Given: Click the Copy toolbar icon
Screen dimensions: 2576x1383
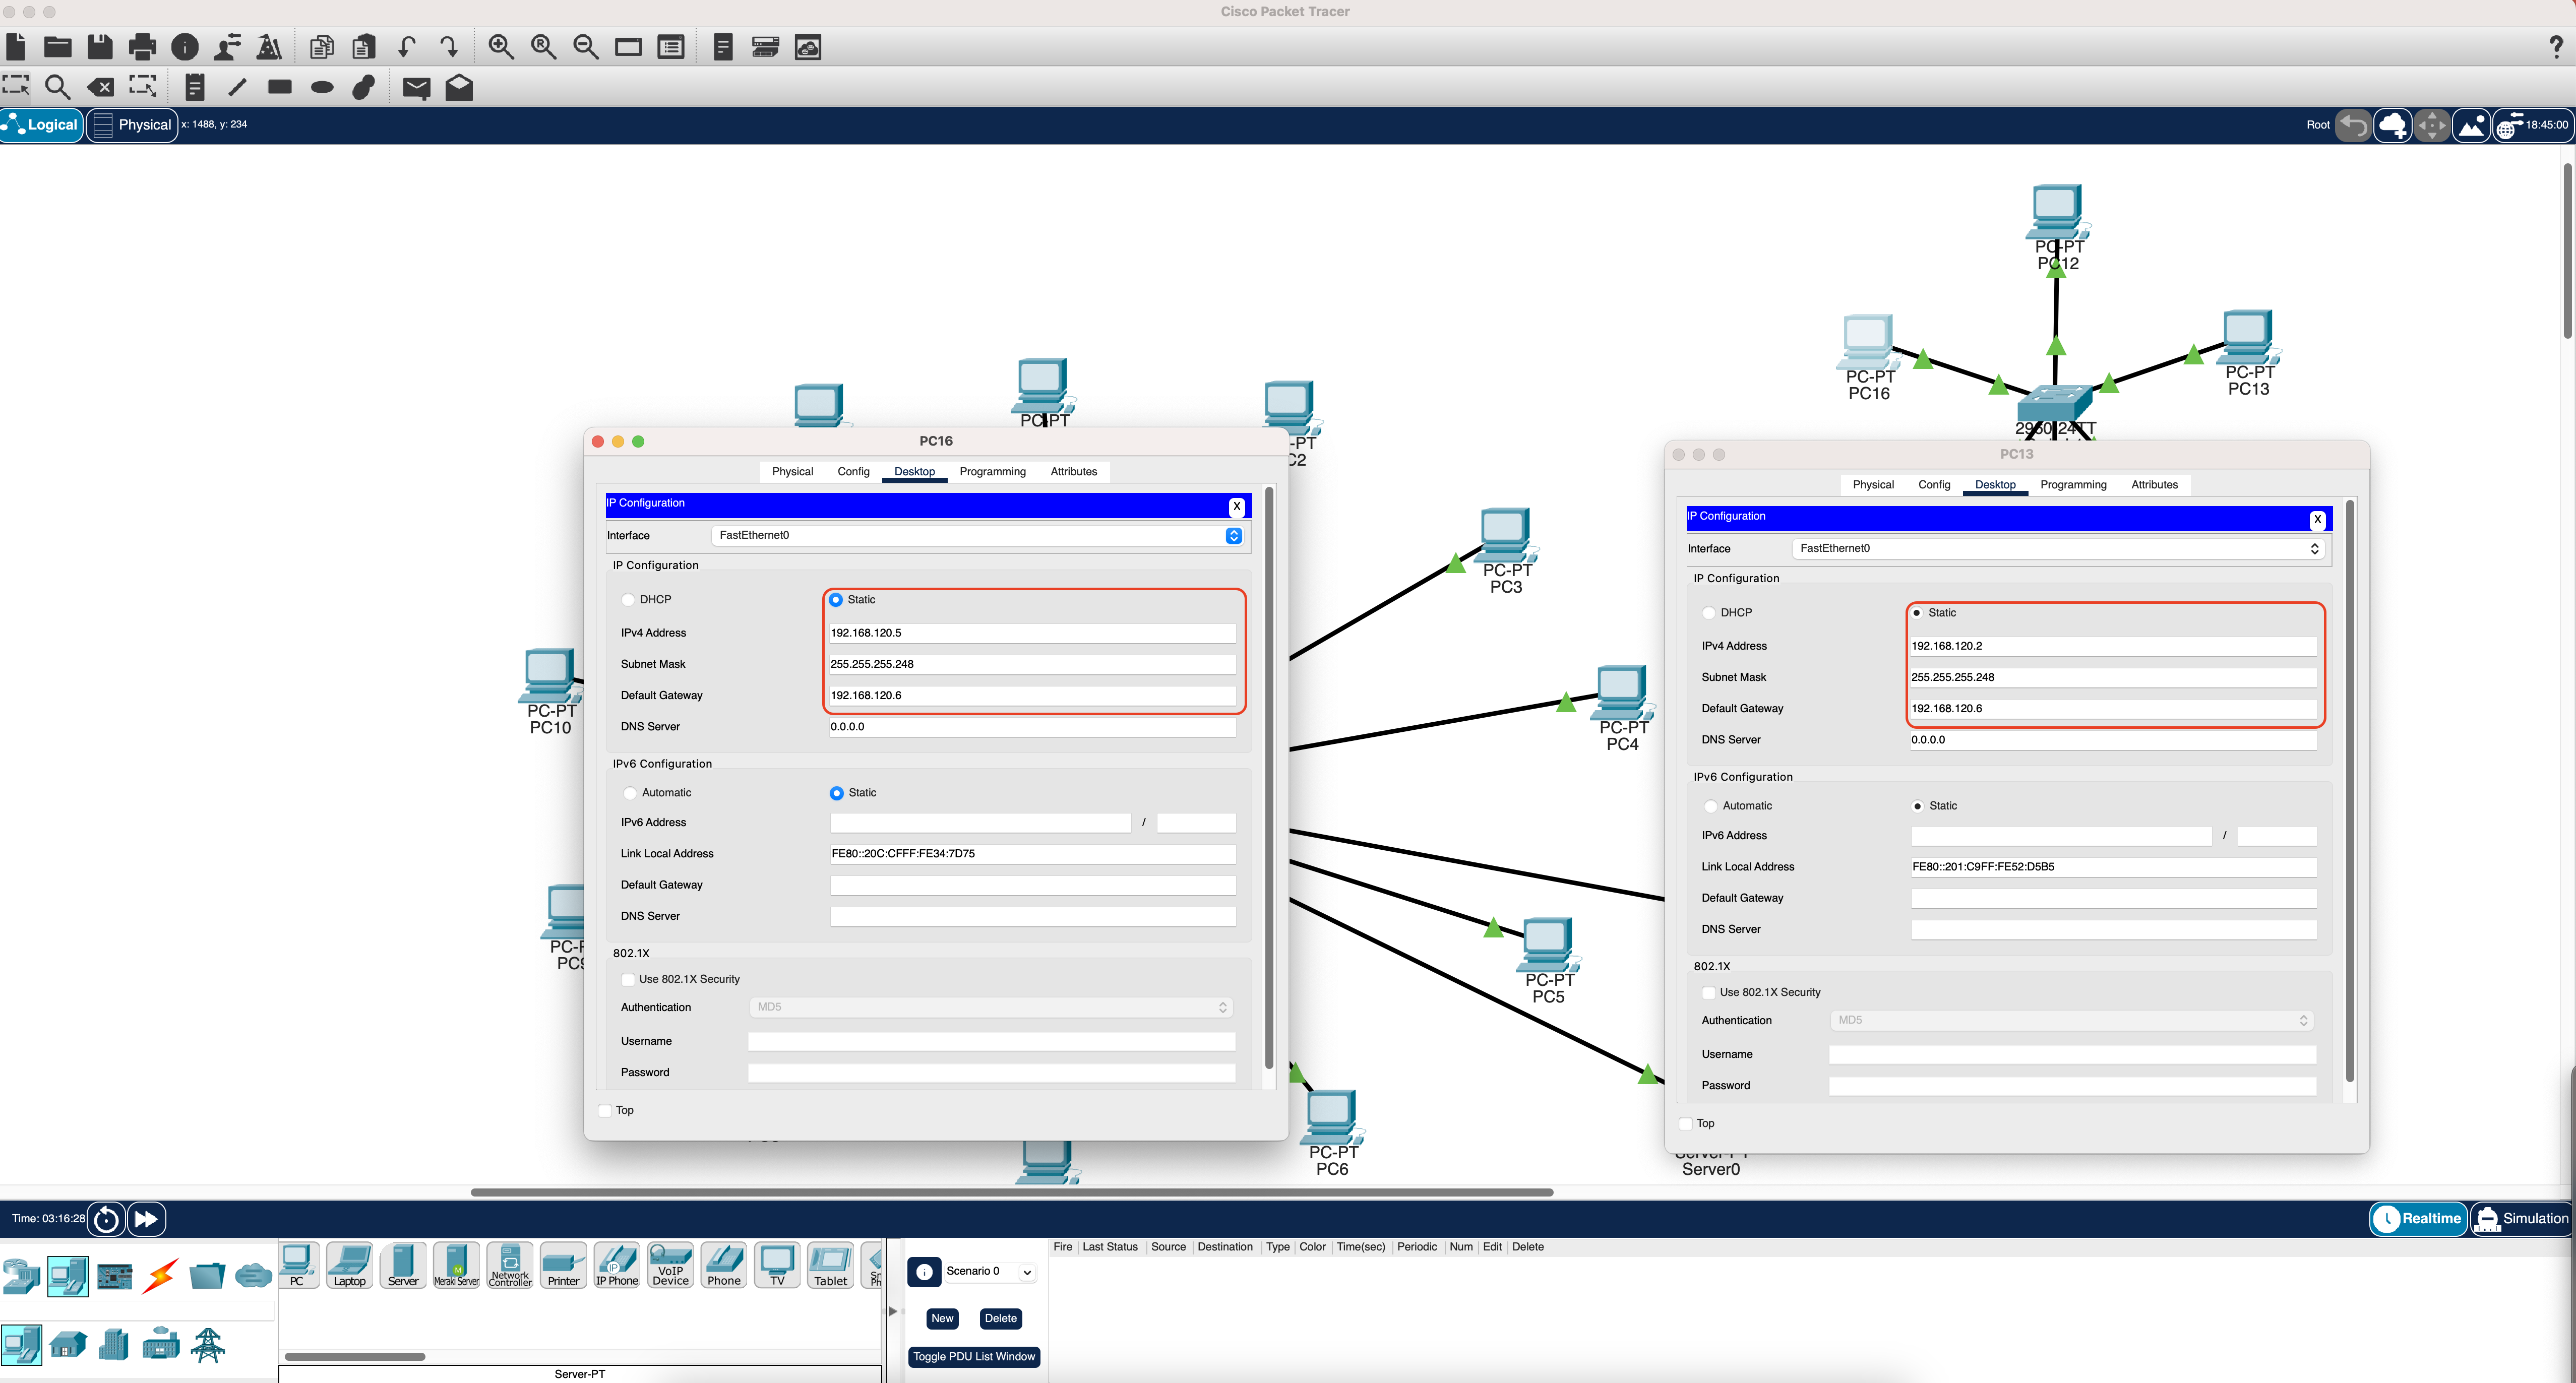Looking at the screenshot, I should 322,47.
